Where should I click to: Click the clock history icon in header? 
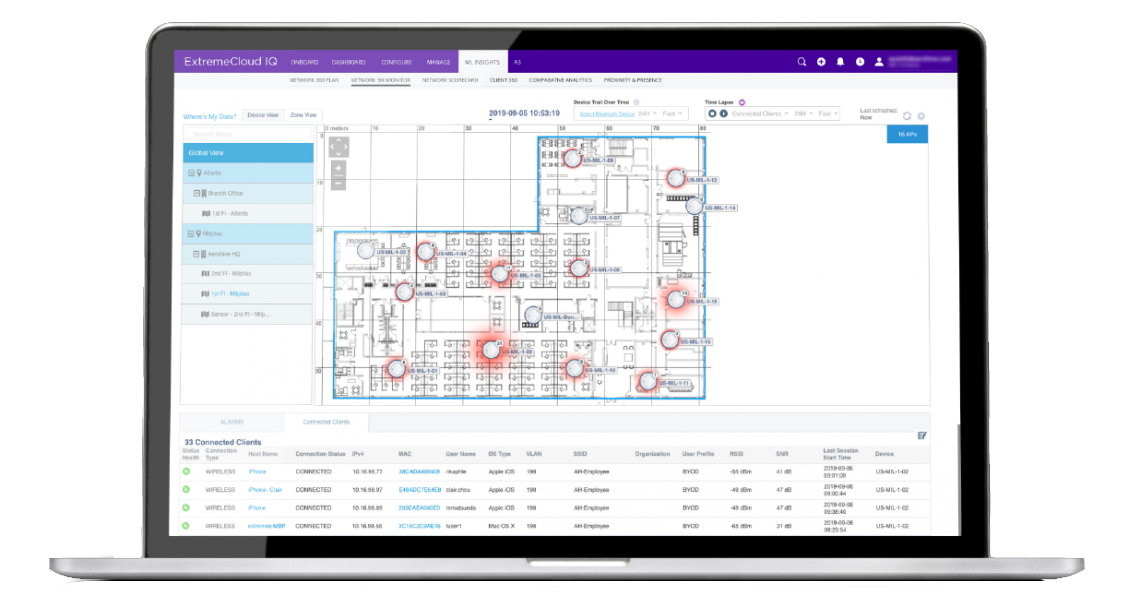coord(859,62)
